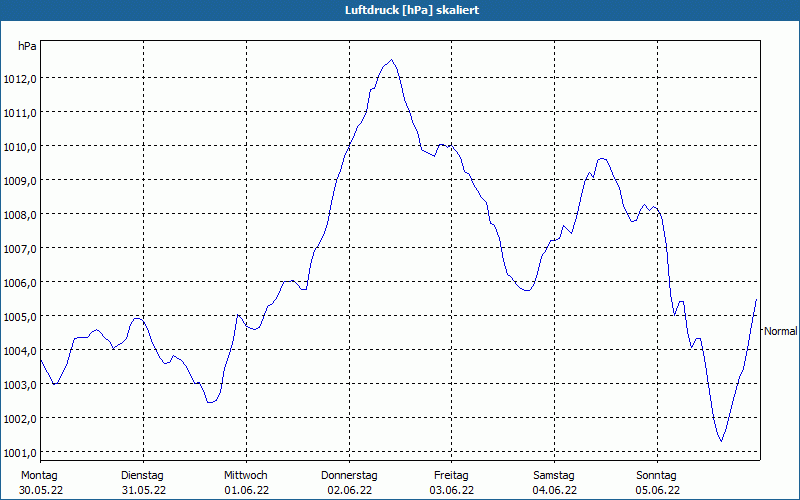Click the 'Sonntag' day label
Viewport: 800px width, 500px height.
tap(656, 476)
